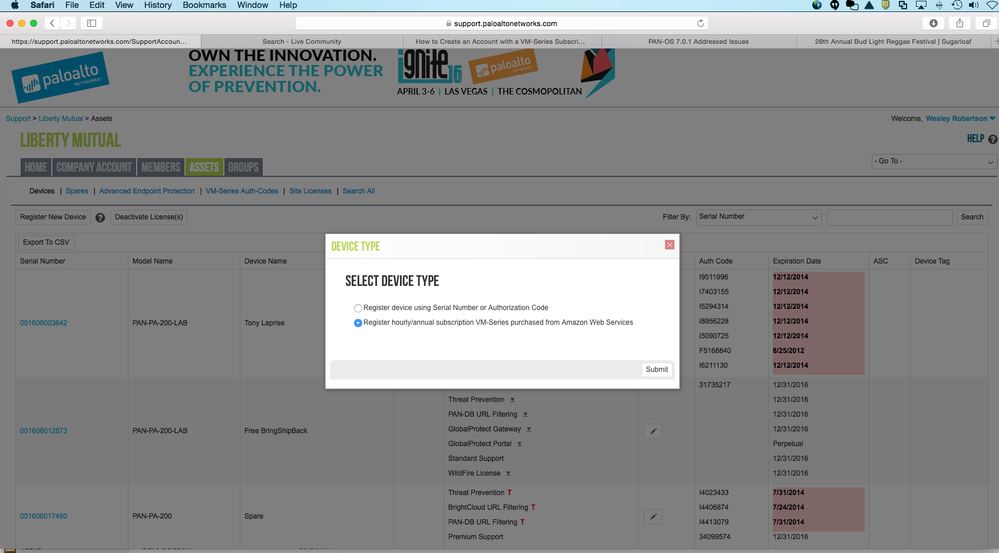Viewport: 999px width, 553px height.
Task: Open Safari menu in menu bar
Action: [x=43, y=5]
